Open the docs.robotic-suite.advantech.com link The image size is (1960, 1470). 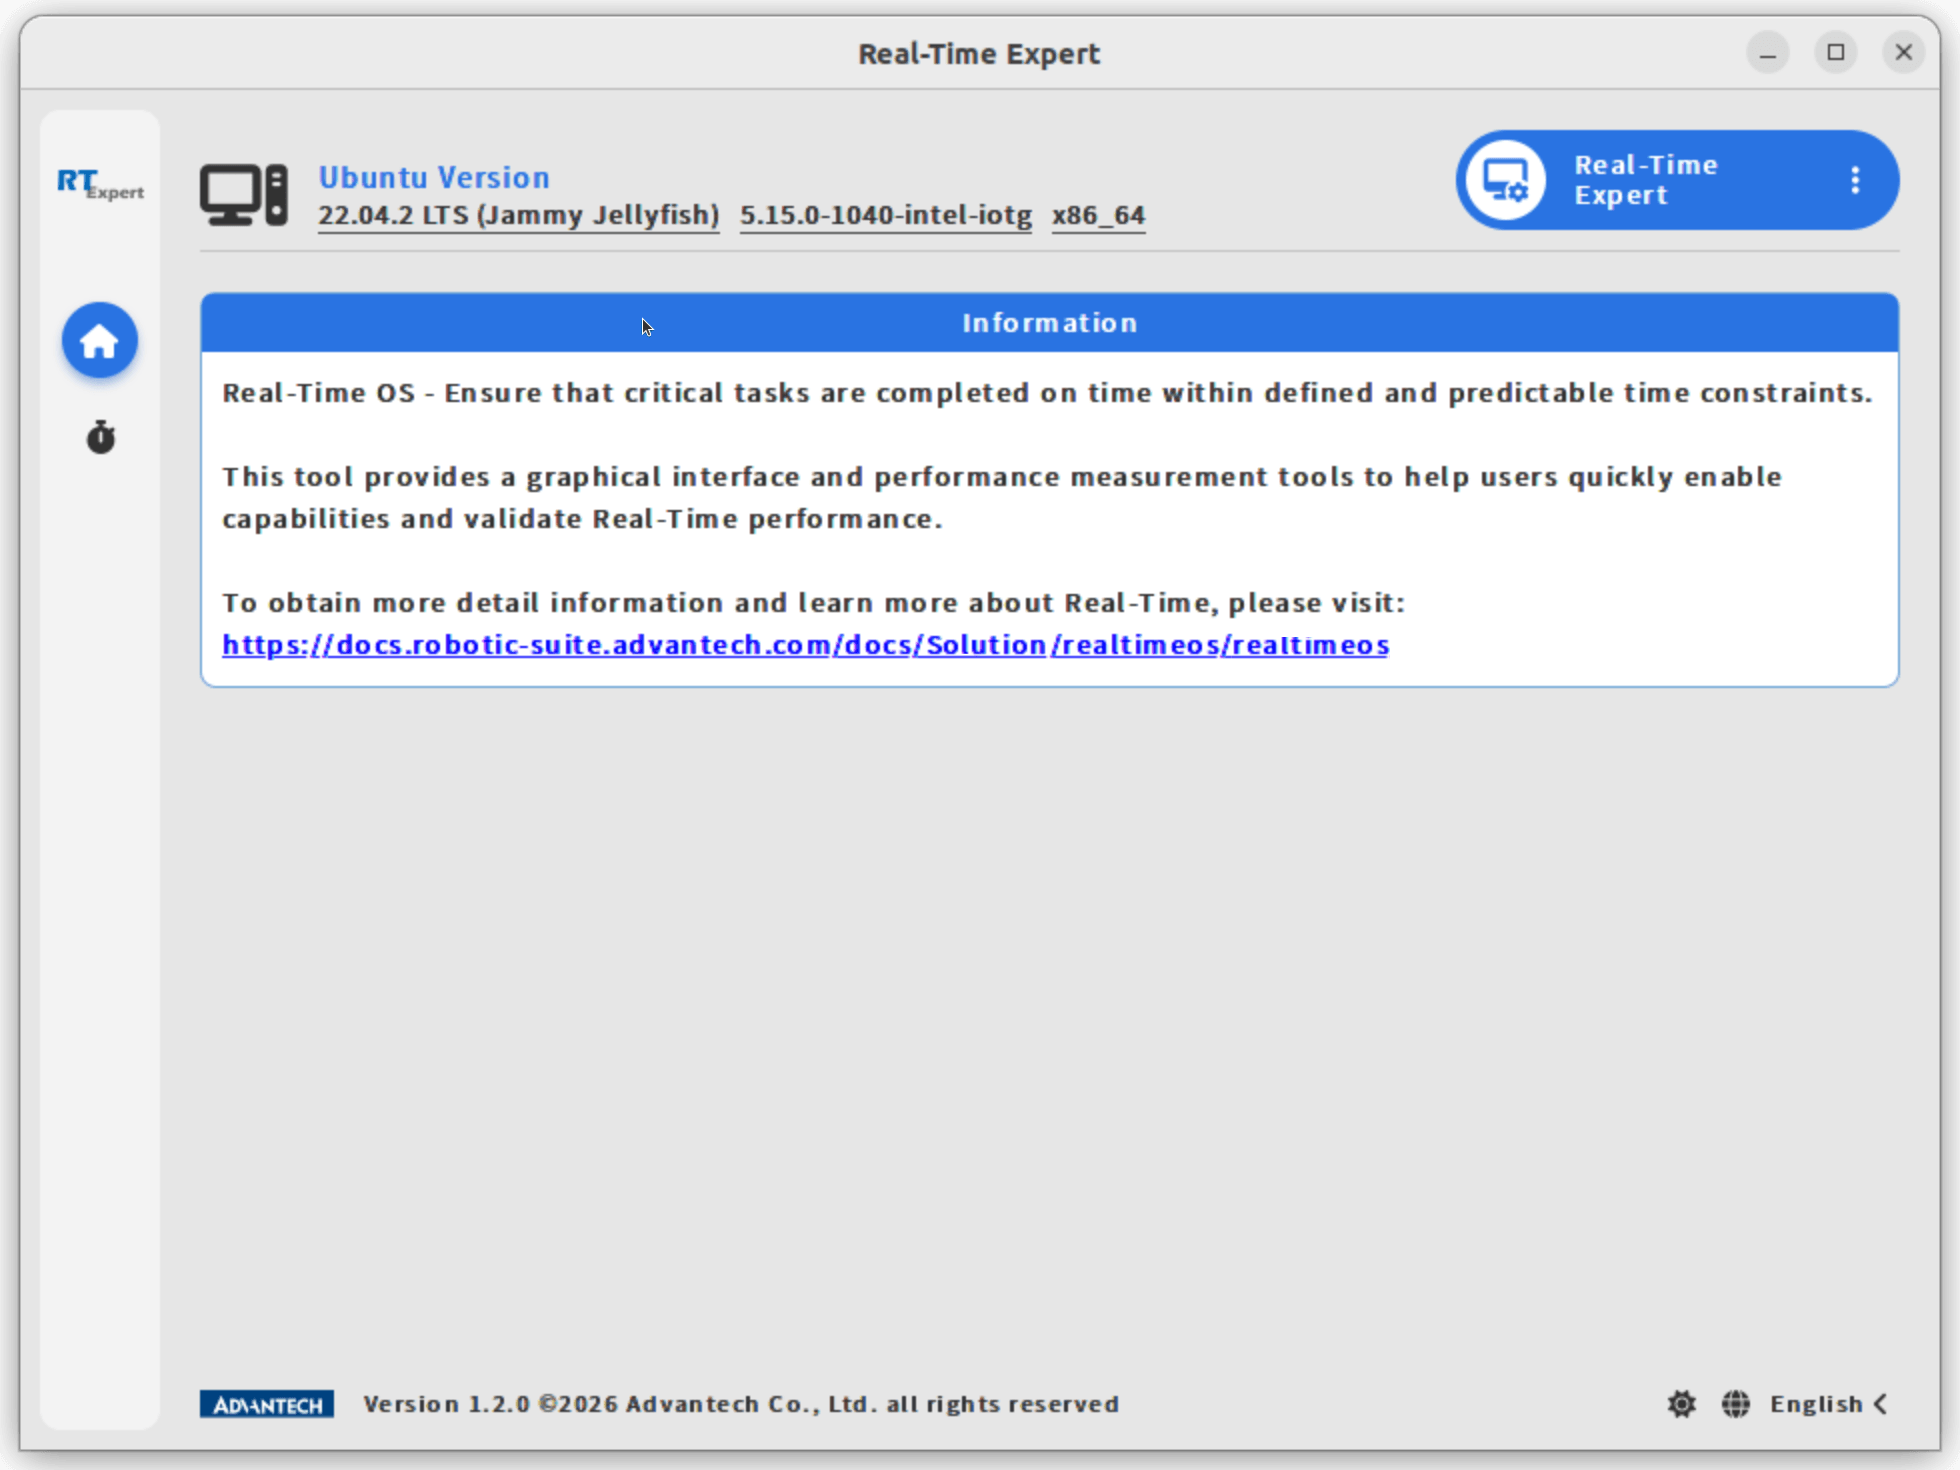tap(805, 645)
